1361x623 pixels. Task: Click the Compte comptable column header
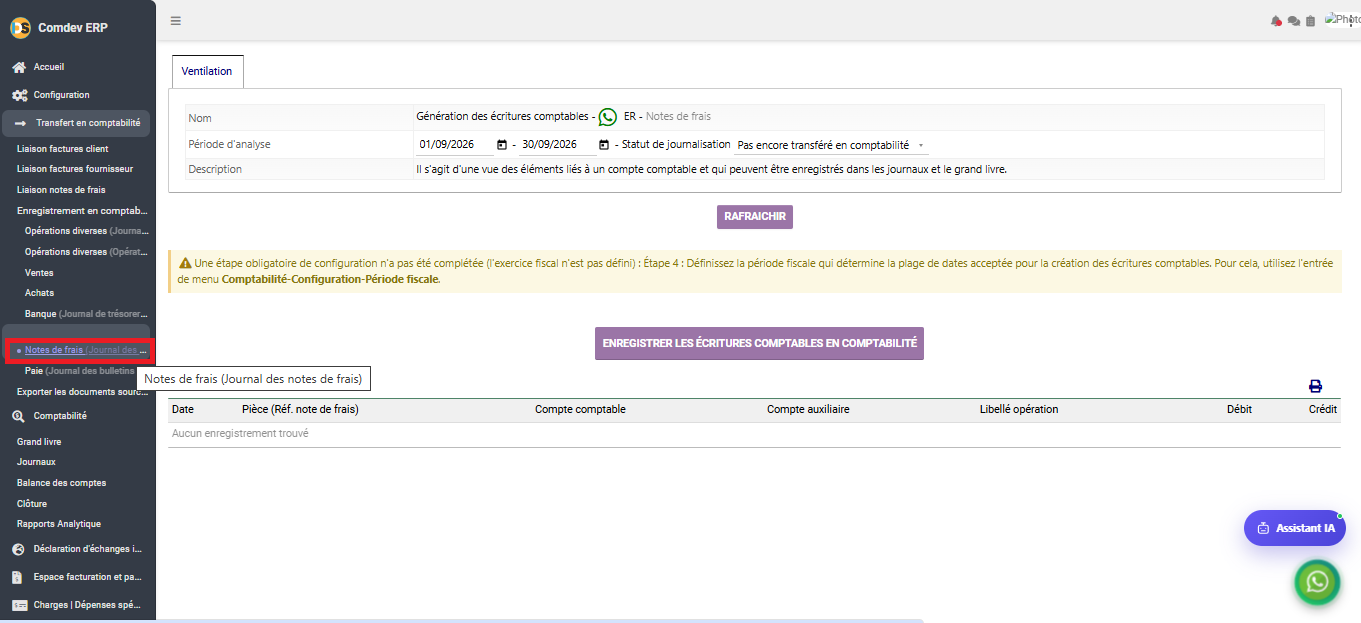[580, 409]
